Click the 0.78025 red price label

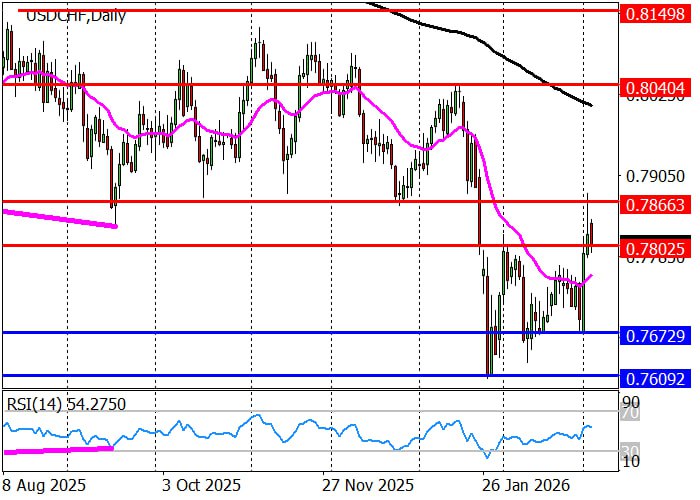coord(654,246)
